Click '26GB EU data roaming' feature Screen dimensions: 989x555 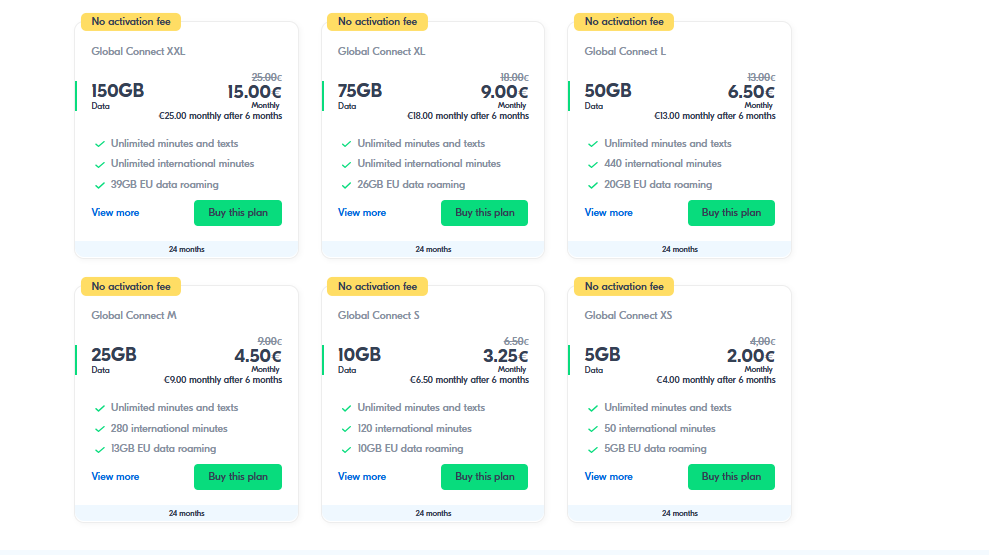[x=411, y=185]
